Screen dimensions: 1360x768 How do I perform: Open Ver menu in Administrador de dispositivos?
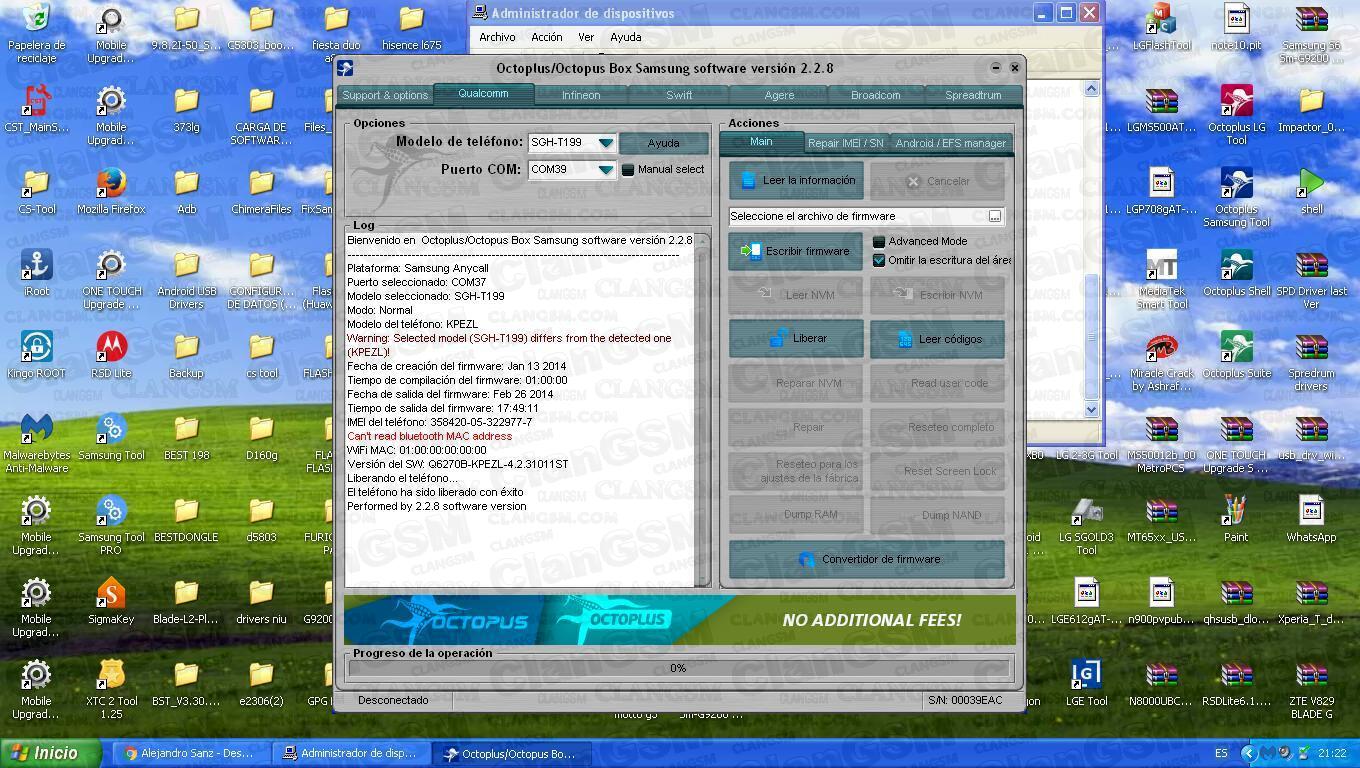tap(586, 37)
